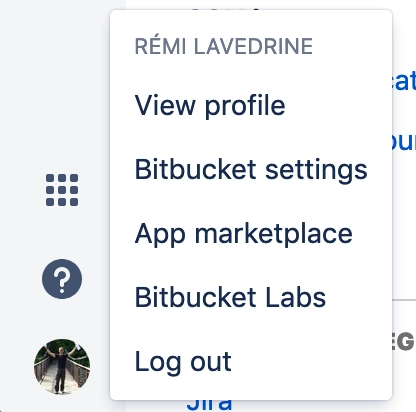
Task: Open Bitbucket settings menu entry
Action: click(x=251, y=169)
